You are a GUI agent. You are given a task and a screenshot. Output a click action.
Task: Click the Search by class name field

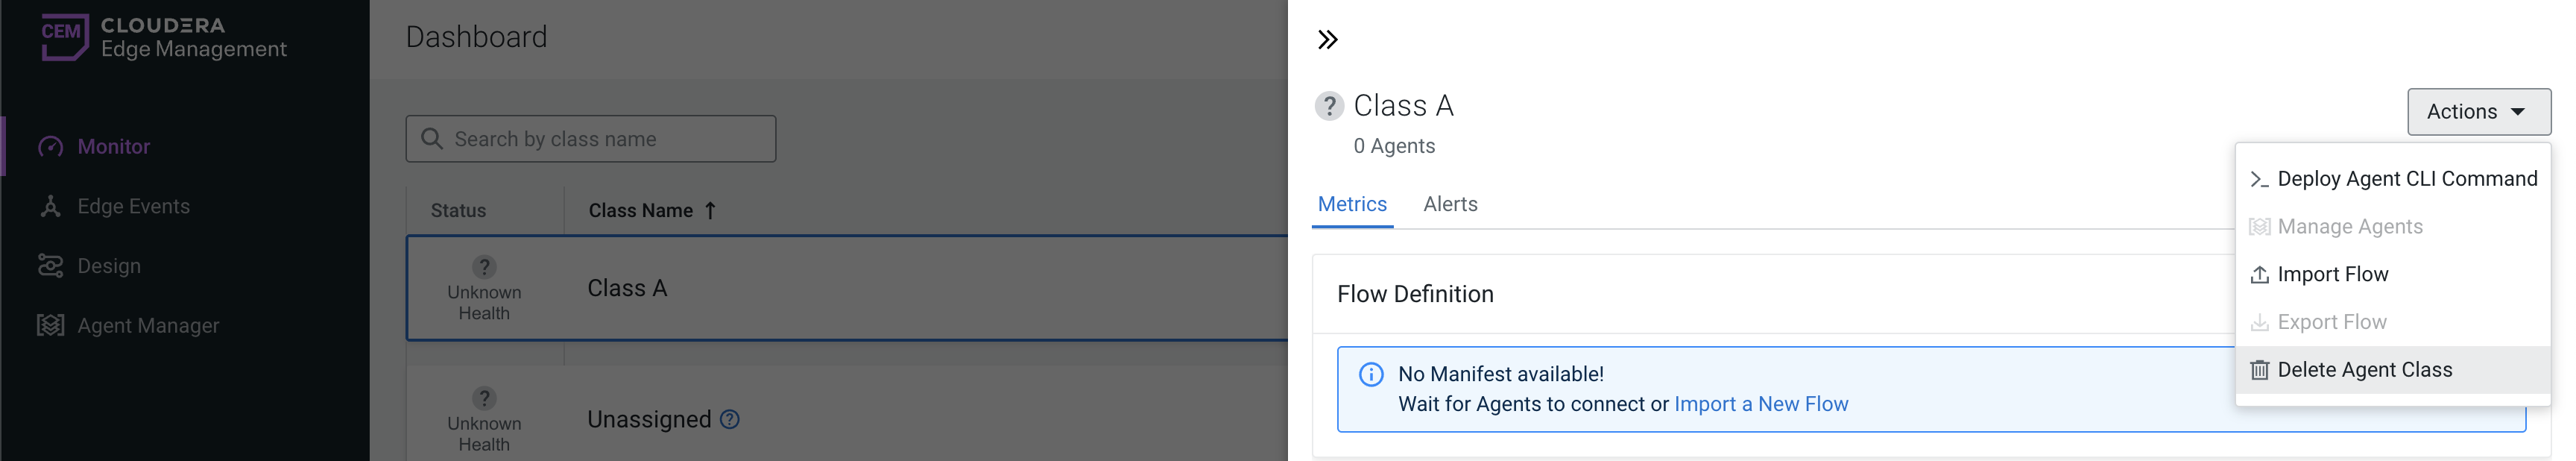pyautogui.click(x=600, y=139)
